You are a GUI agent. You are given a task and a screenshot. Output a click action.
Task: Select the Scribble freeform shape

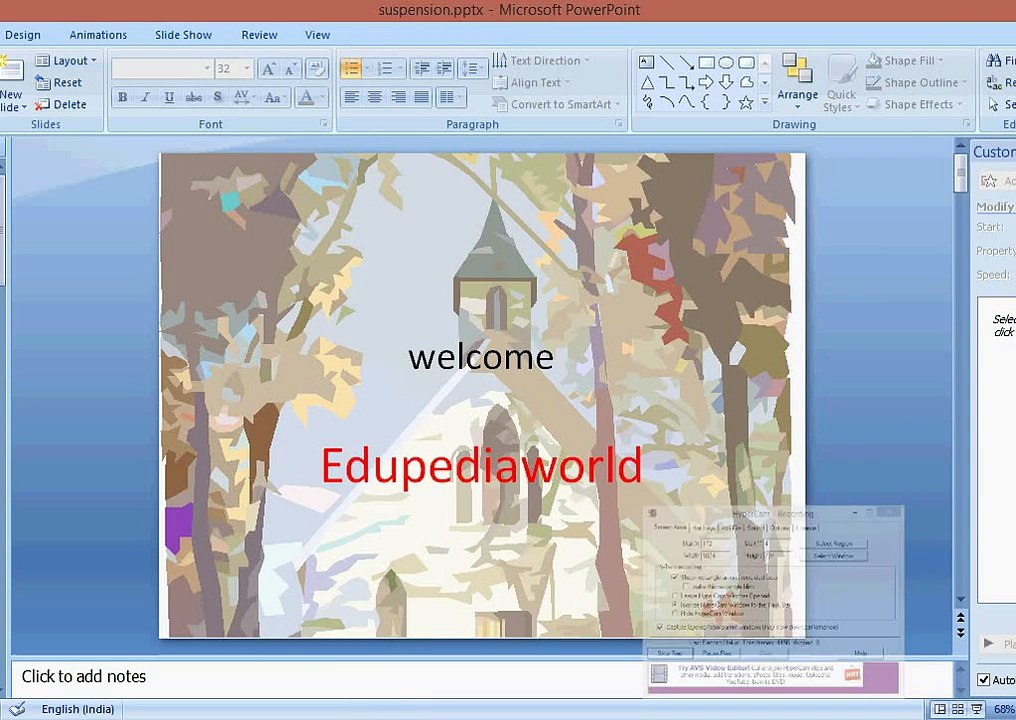point(647,102)
